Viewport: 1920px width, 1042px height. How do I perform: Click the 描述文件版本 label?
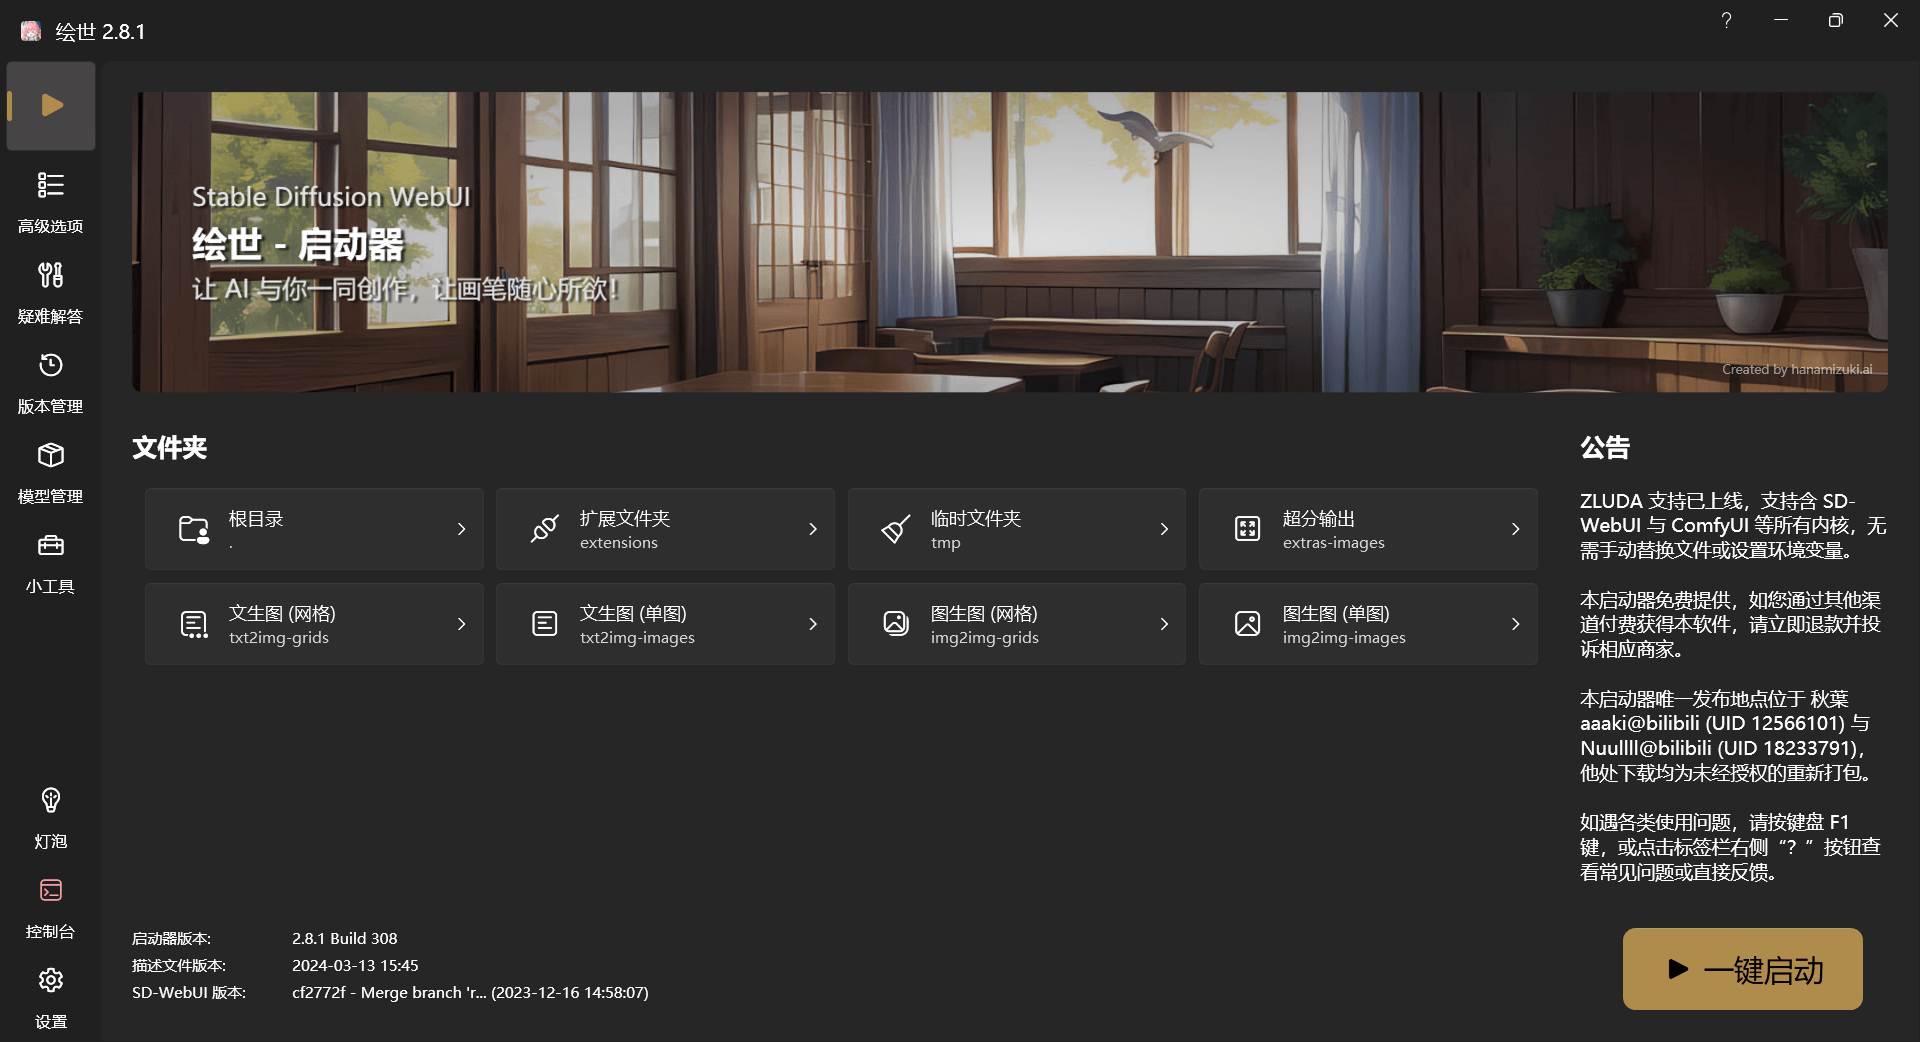click(x=179, y=966)
